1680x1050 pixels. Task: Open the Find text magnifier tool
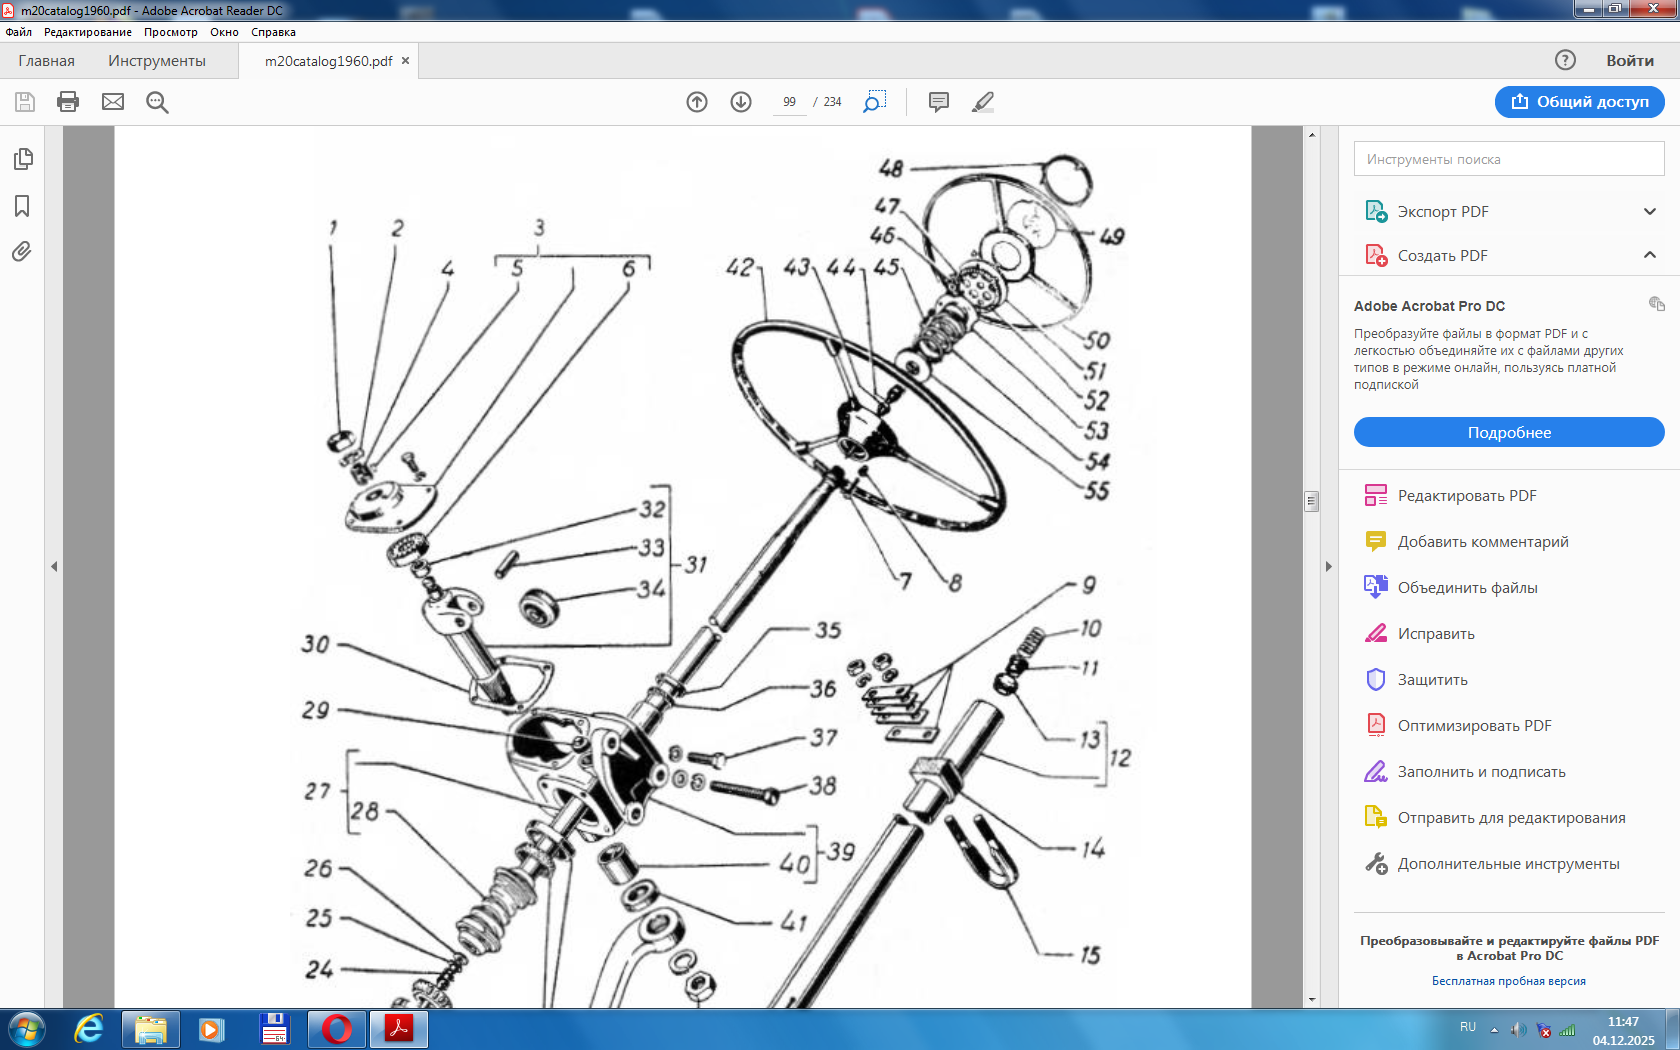click(x=157, y=102)
